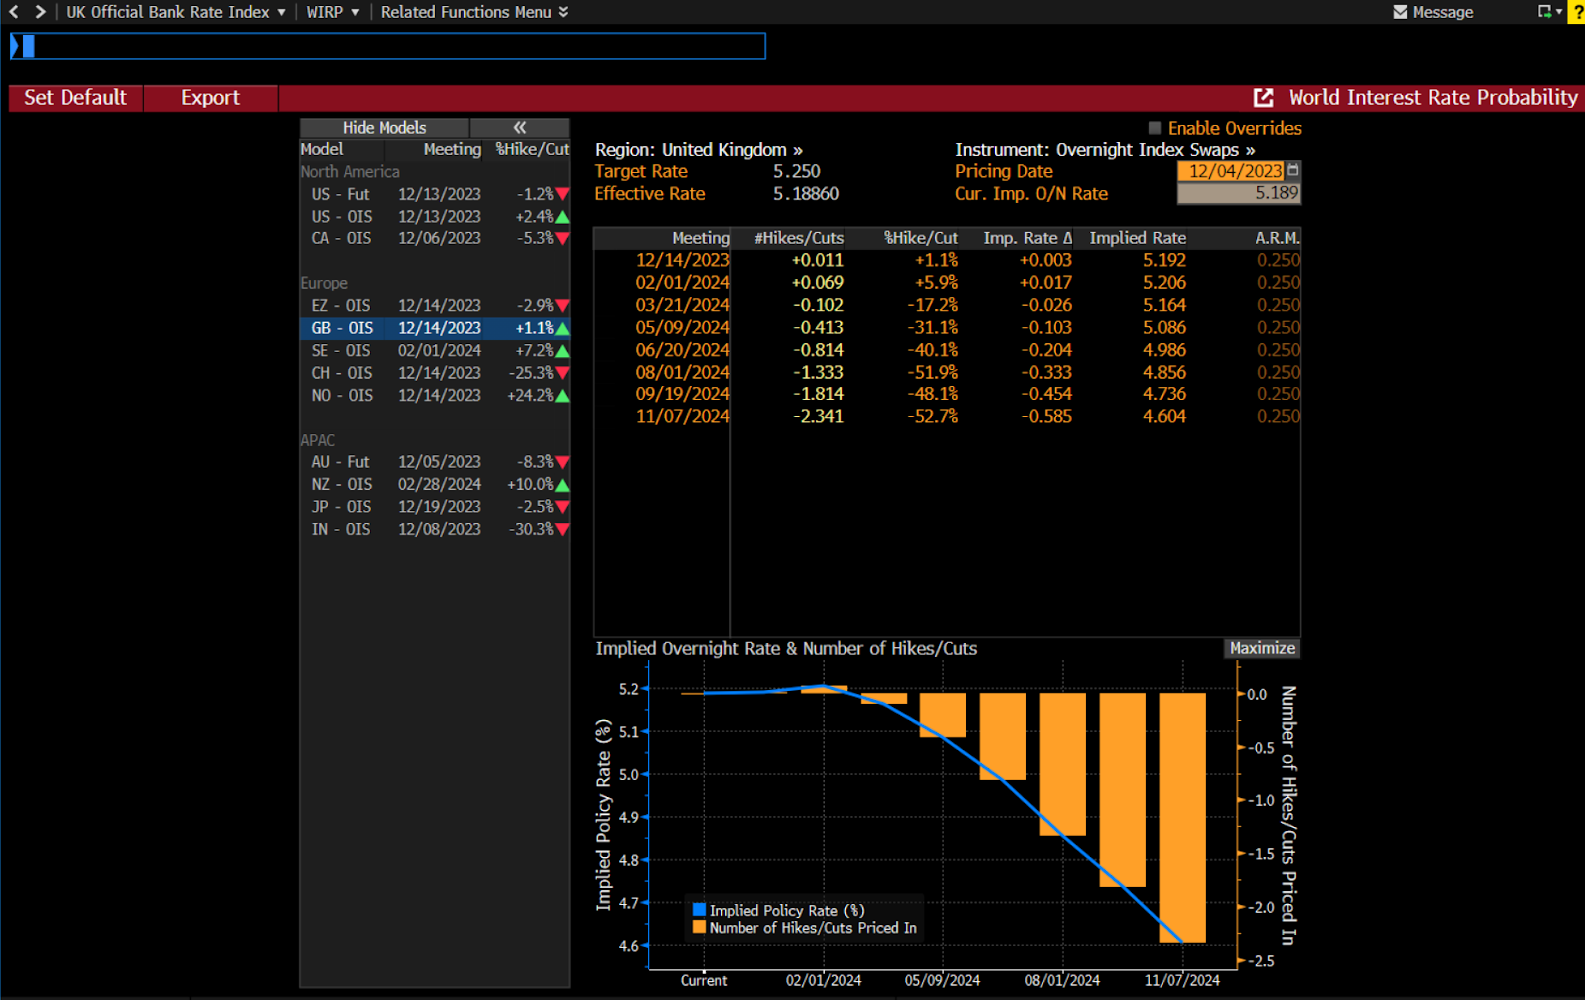Screen dimensions: 1585x1000
Task: Click the command input field at top
Action: click(388, 46)
